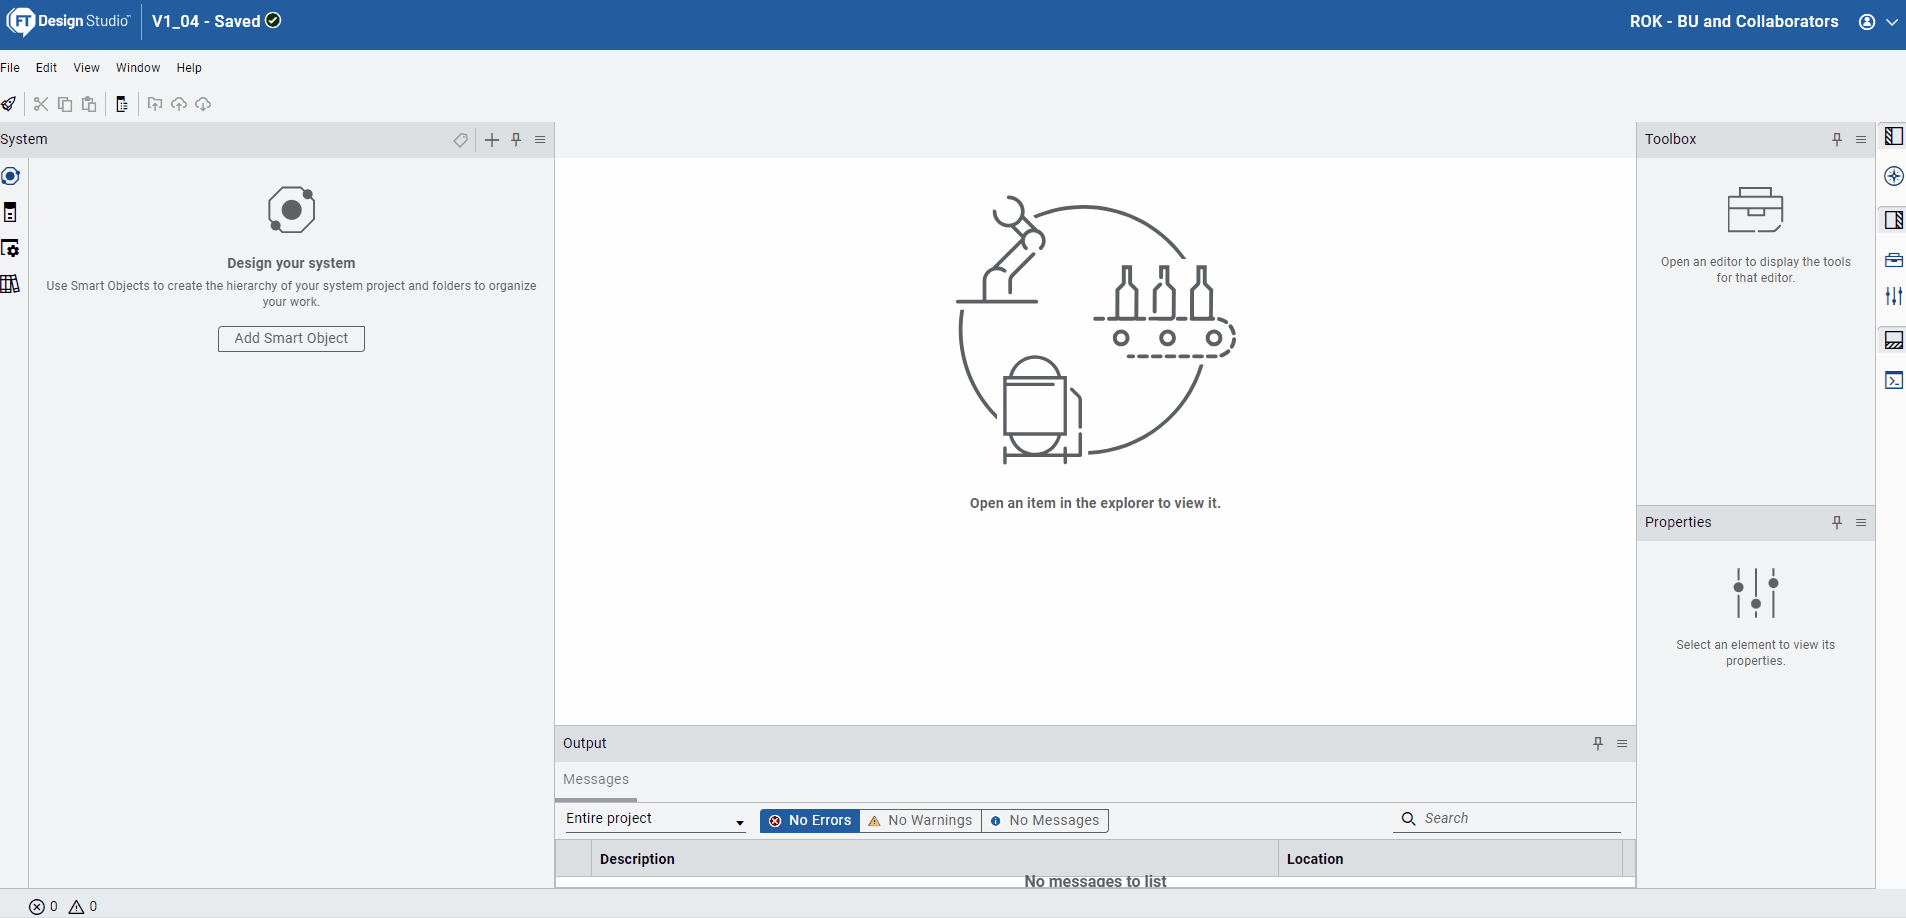Open the File menu
Image resolution: width=1906 pixels, height=918 pixels.
pos(10,68)
